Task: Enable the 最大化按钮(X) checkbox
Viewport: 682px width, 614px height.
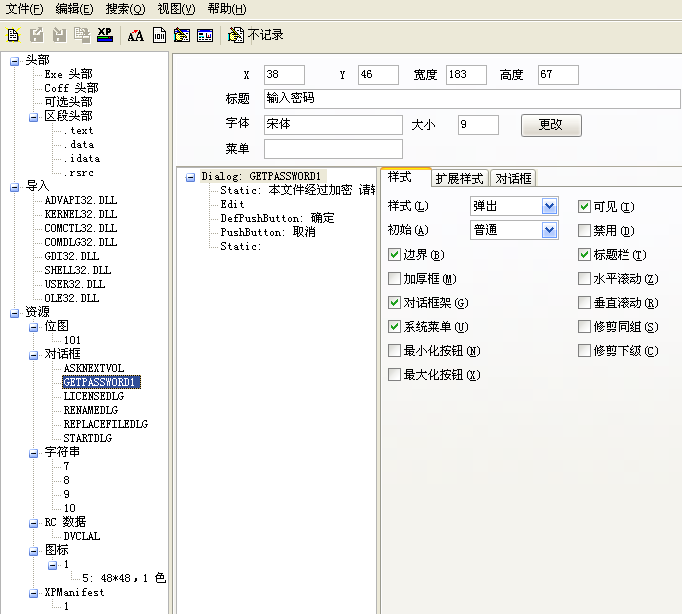Action: click(x=394, y=374)
